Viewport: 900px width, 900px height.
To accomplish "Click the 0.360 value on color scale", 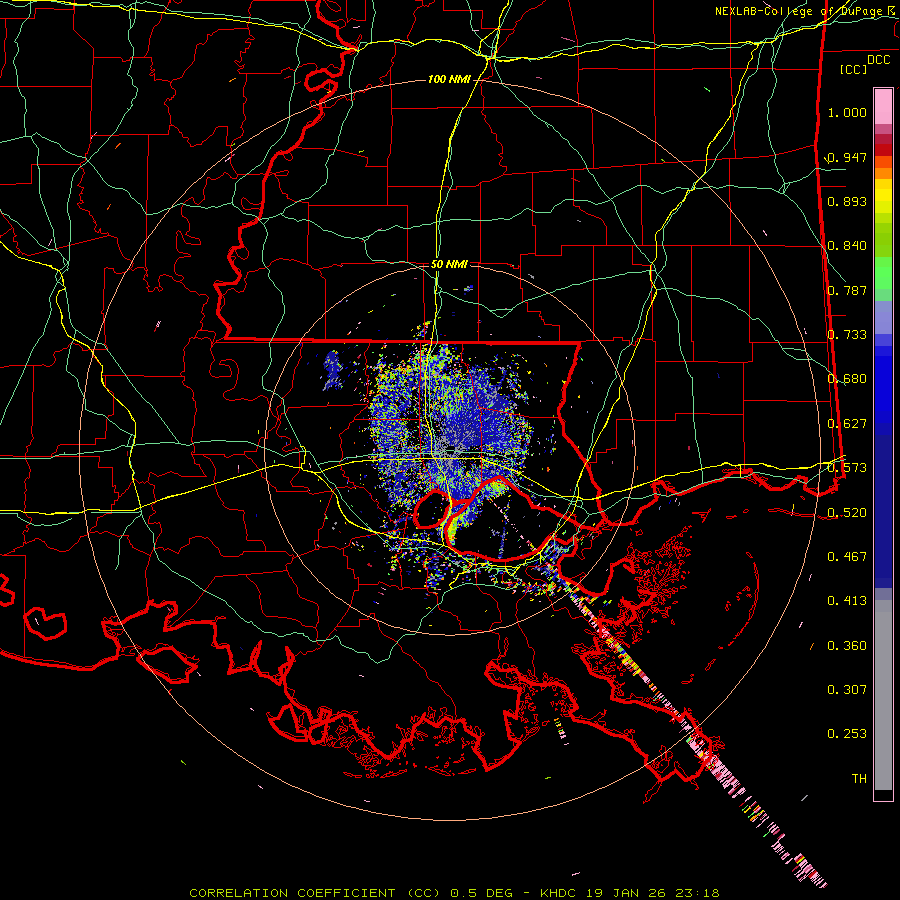I will [847, 646].
